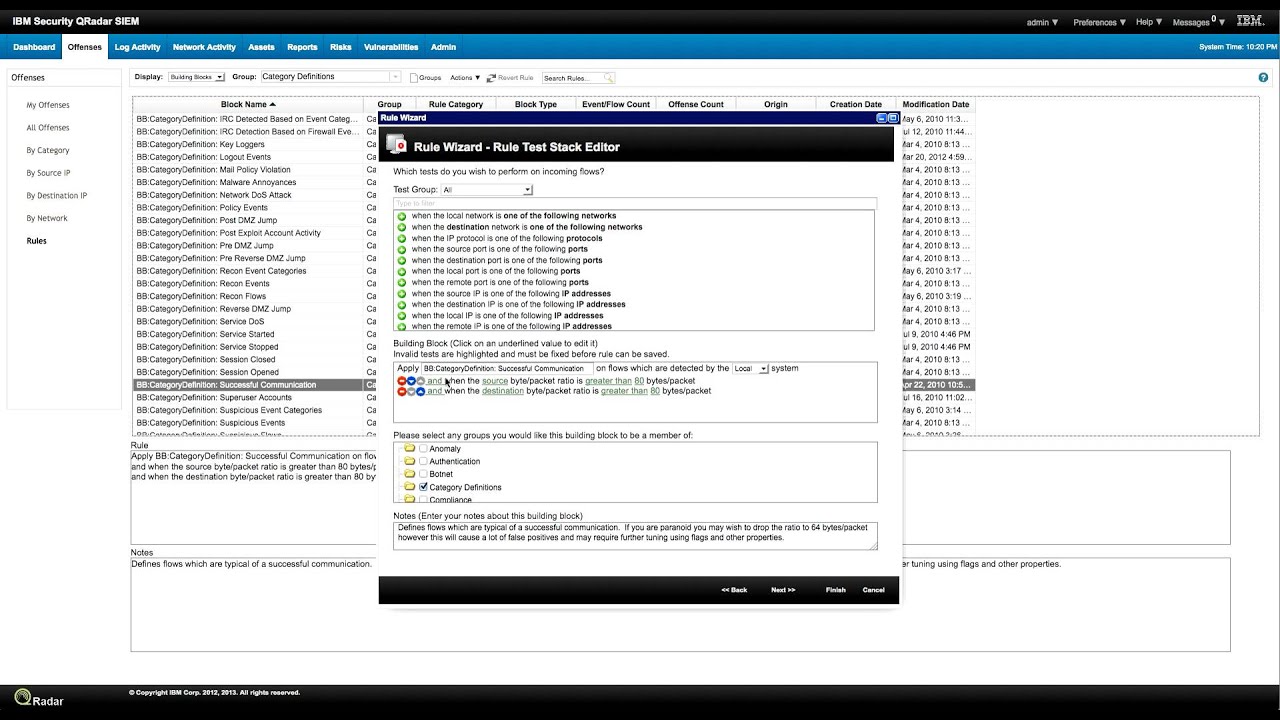Add the destination IP test with green plus
This screenshot has height=720, width=1280.
coord(402,305)
